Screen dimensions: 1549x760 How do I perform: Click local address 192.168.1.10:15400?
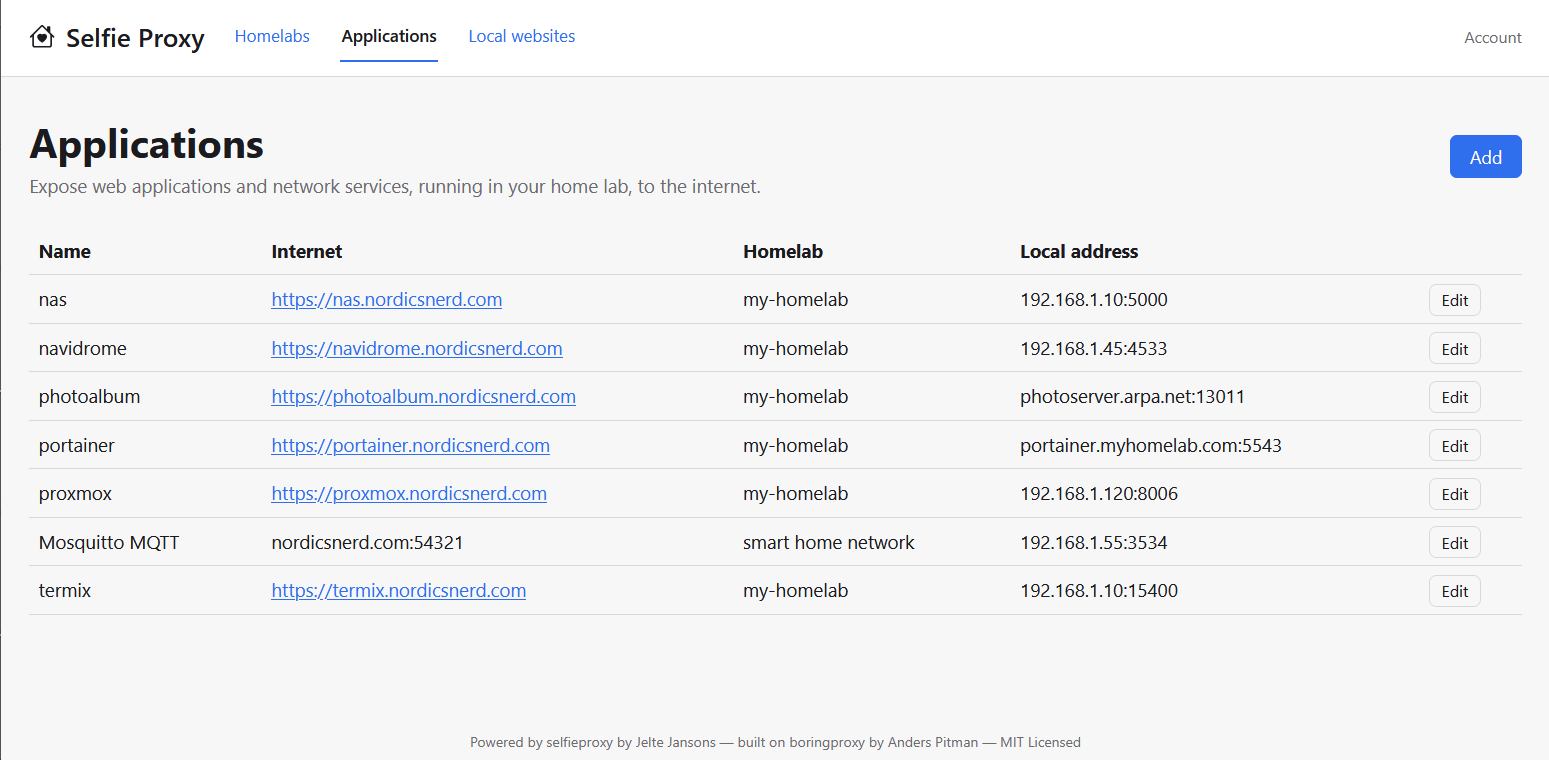(x=1099, y=591)
